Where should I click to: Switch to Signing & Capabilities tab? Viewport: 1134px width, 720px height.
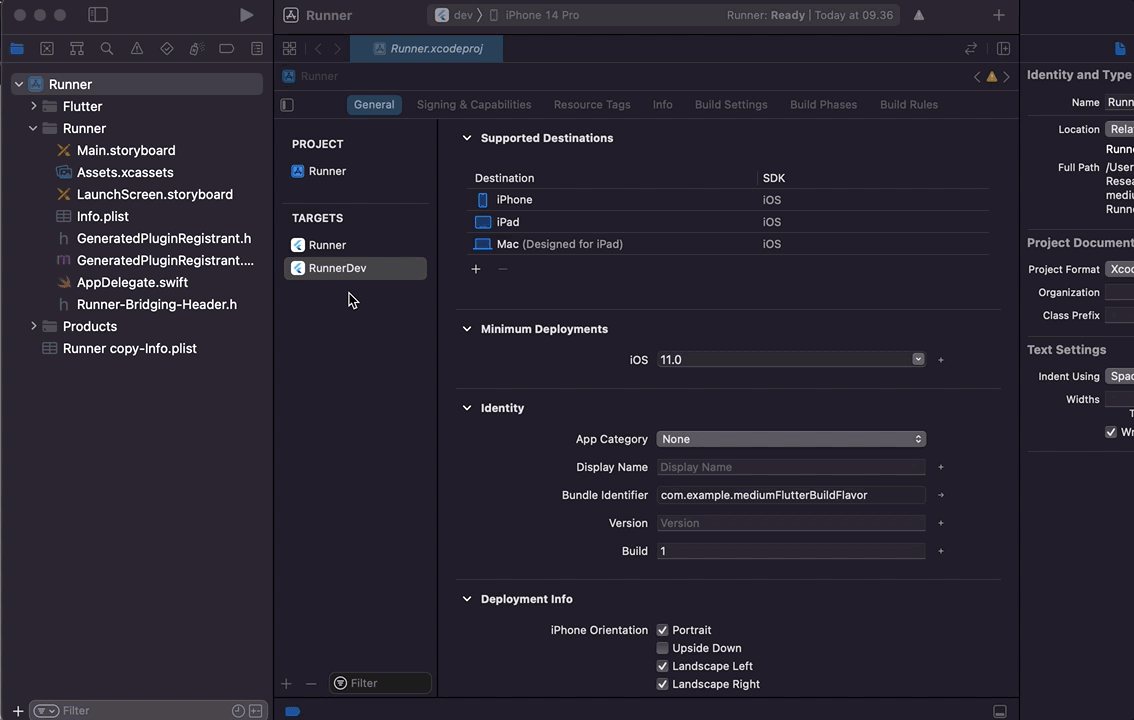pyautogui.click(x=474, y=105)
